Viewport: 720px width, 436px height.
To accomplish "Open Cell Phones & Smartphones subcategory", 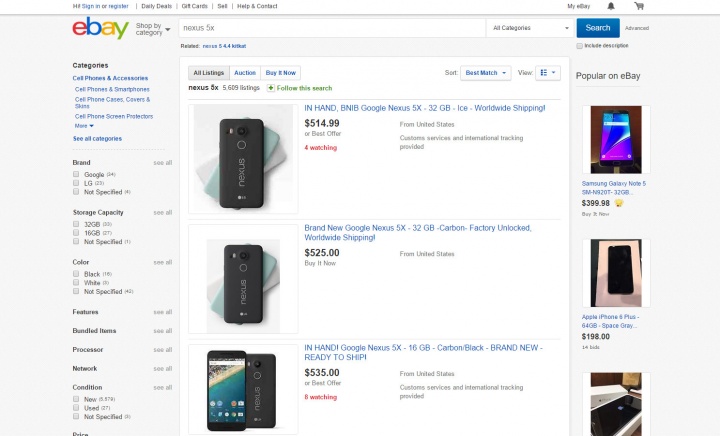I will [112, 89].
